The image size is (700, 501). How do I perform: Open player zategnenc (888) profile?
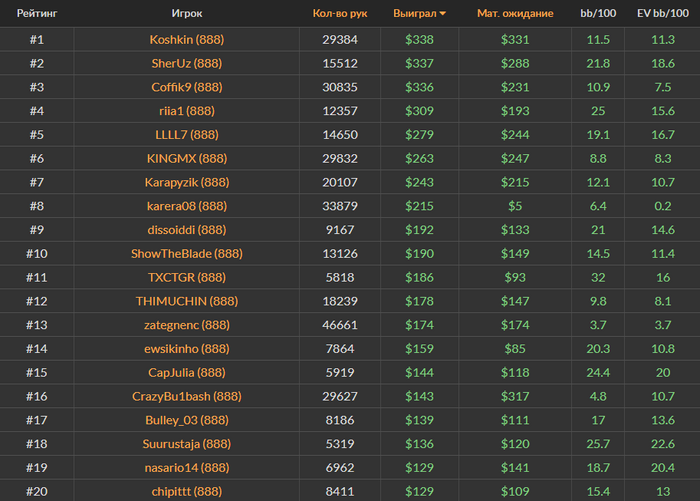(187, 325)
